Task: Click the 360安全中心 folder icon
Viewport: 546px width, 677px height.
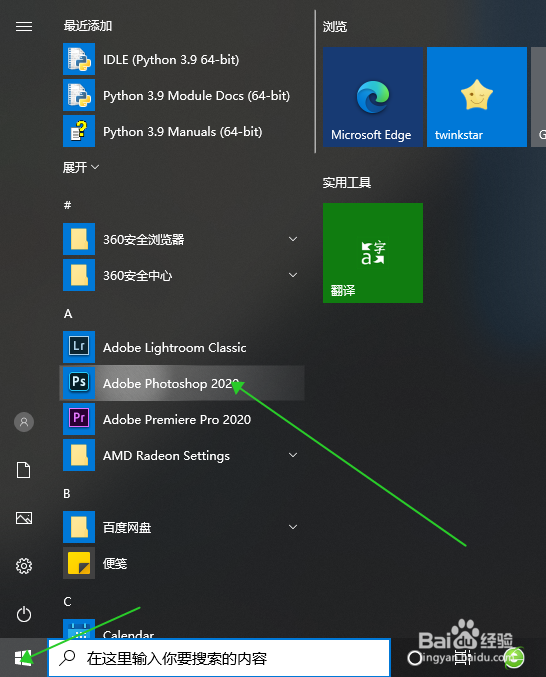Action: pos(79,275)
